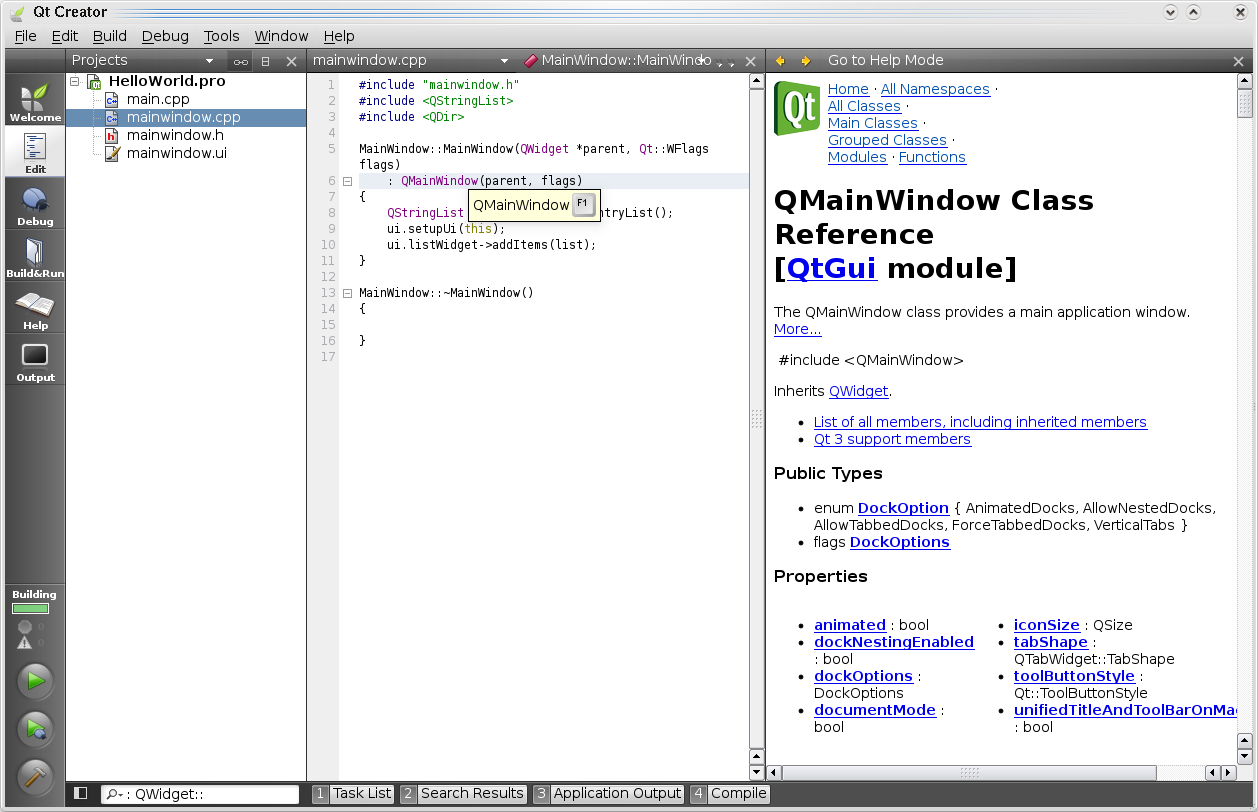Switch to Debug mode

pos(35,206)
